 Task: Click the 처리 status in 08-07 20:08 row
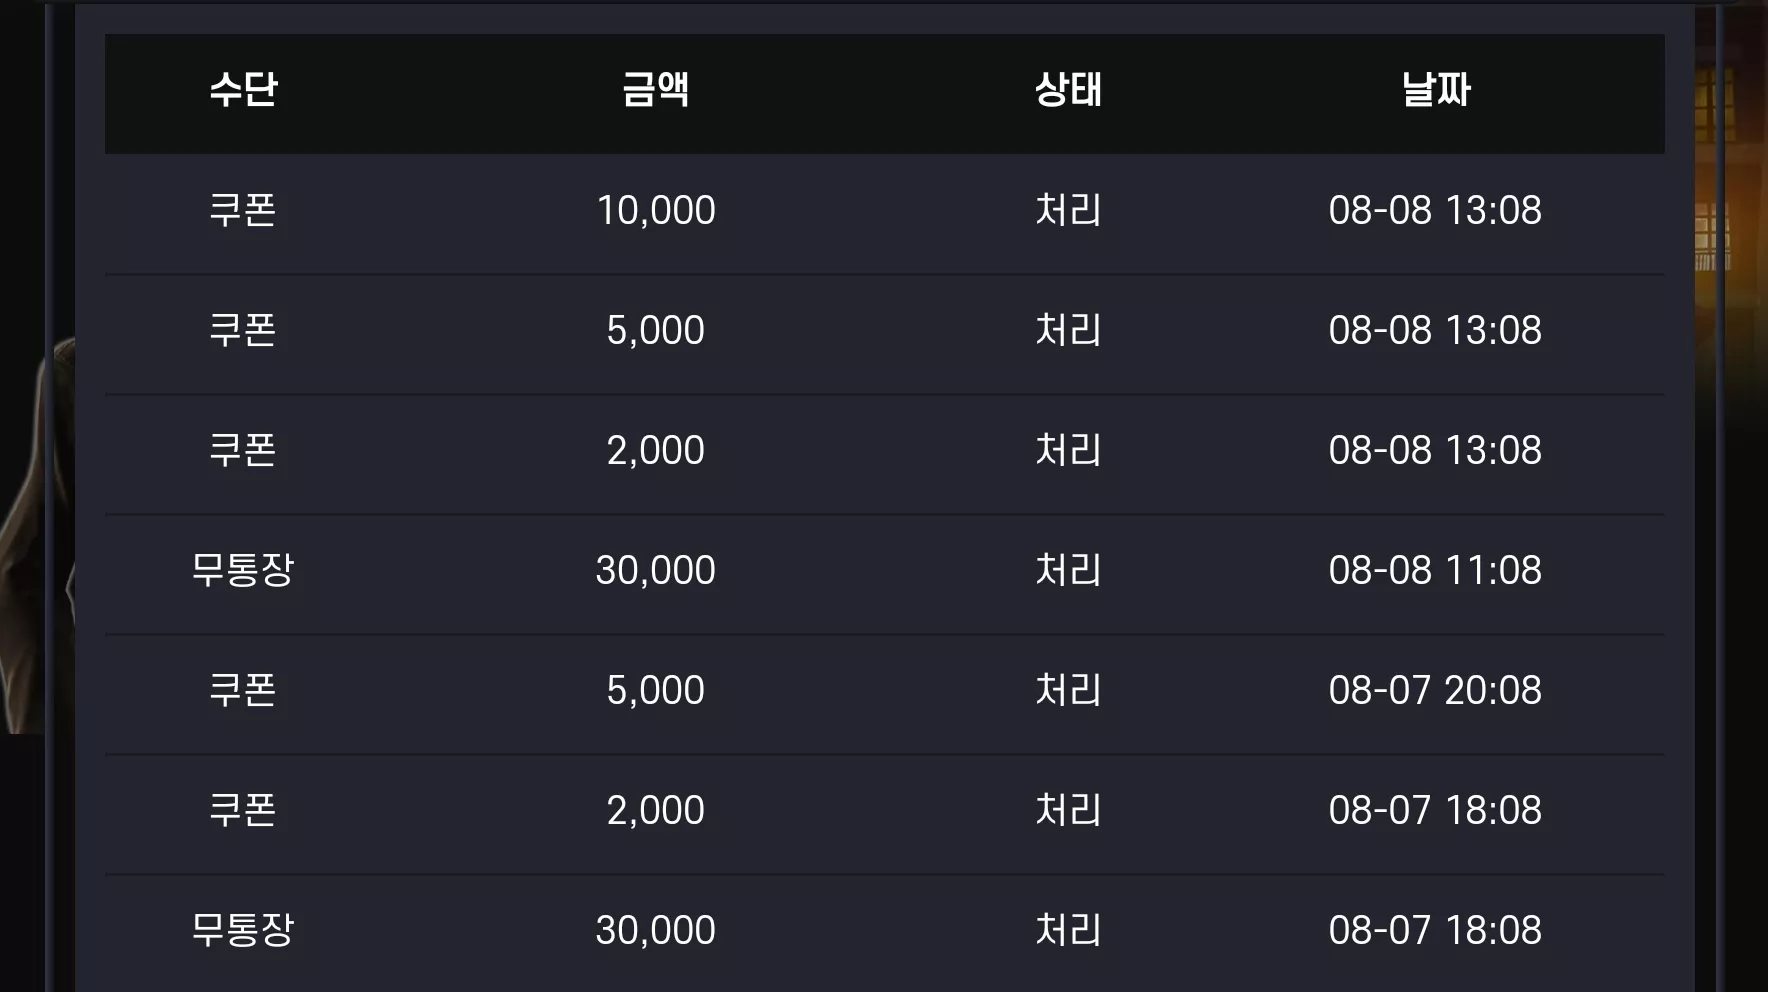[1068, 690]
